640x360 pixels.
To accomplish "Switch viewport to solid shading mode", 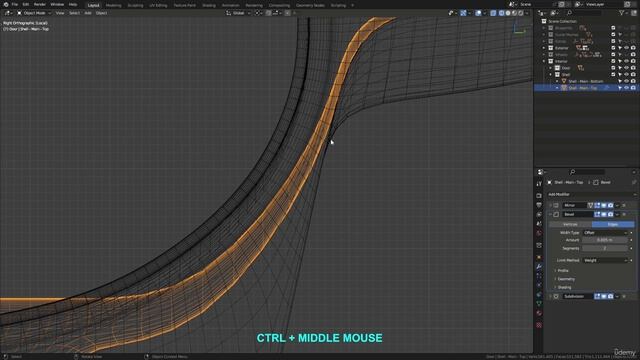I will coord(508,13).
